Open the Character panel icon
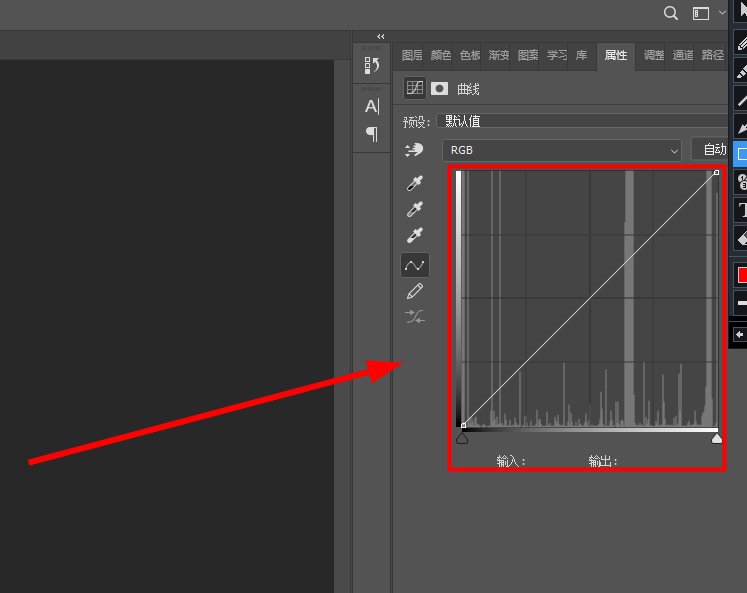Viewport: 747px width, 593px height. click(x=372, y=106)
